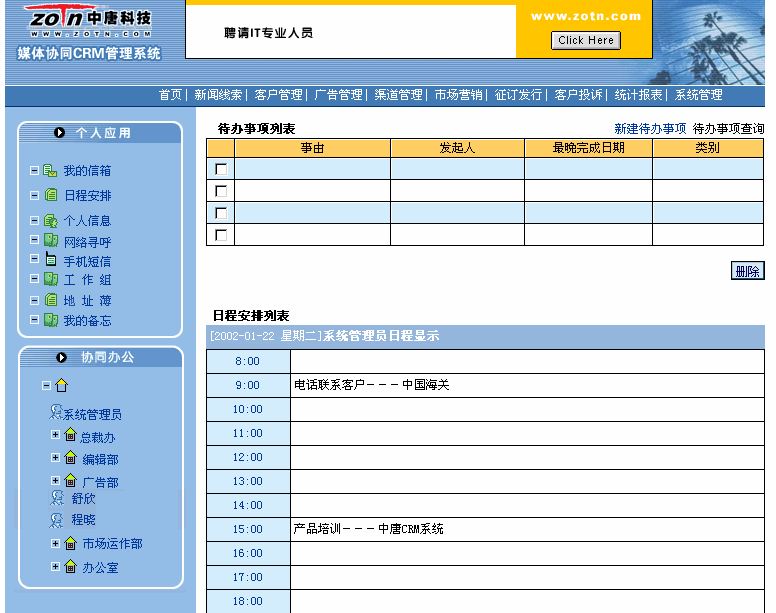The width and height of the screenshot is (776, 613).
Task: Click the 系统管理员 user icon
Action: click(x=56, y=413)
